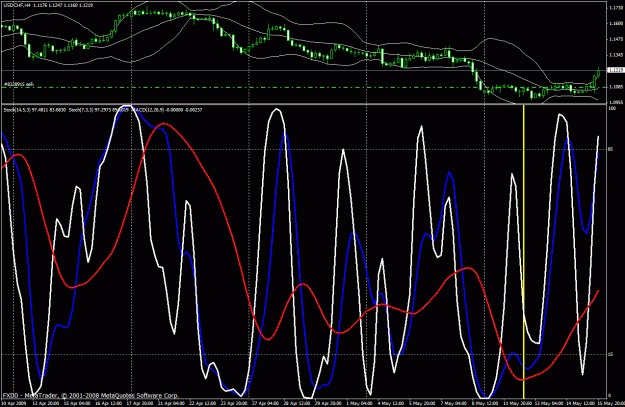Viewport: 625px width, 407px height.
Task: Click the 1.1085 price scale label
Action: click(x=616, y=87)
